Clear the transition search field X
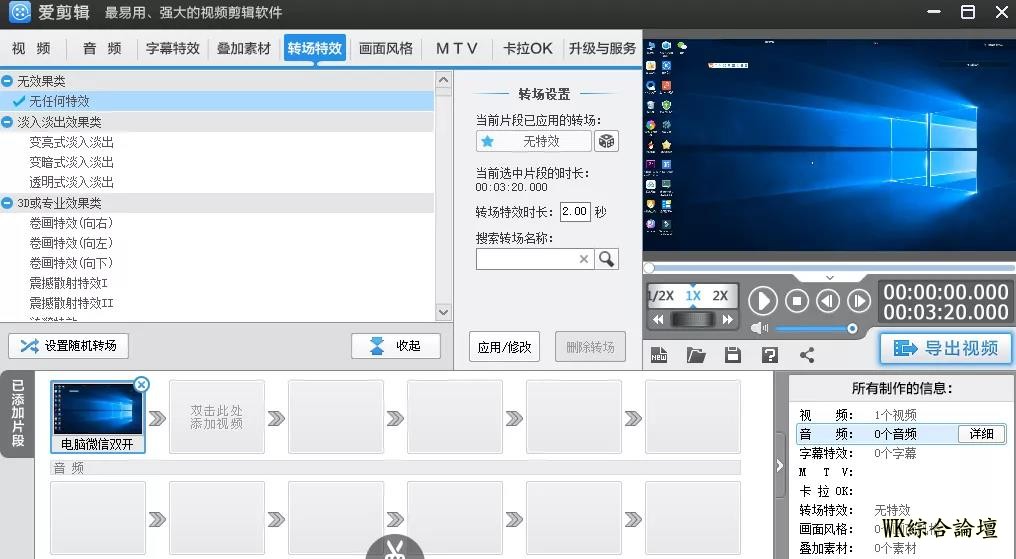 [x=584, y=259]
